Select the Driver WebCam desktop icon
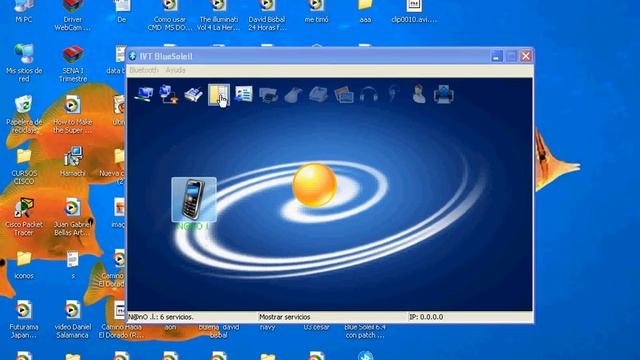 (73, 16)
